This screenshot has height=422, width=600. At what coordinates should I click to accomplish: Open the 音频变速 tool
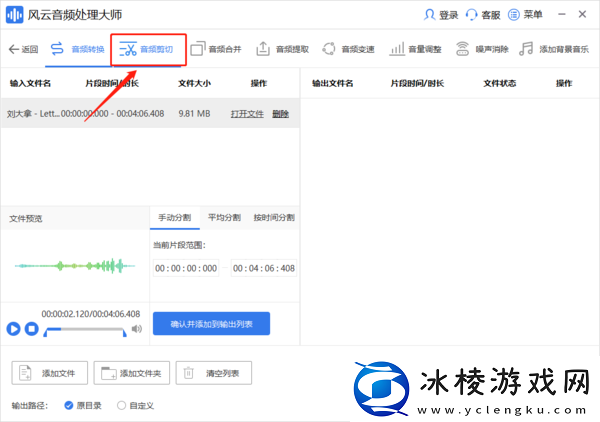pyautogui.click(x=348, y=49)
